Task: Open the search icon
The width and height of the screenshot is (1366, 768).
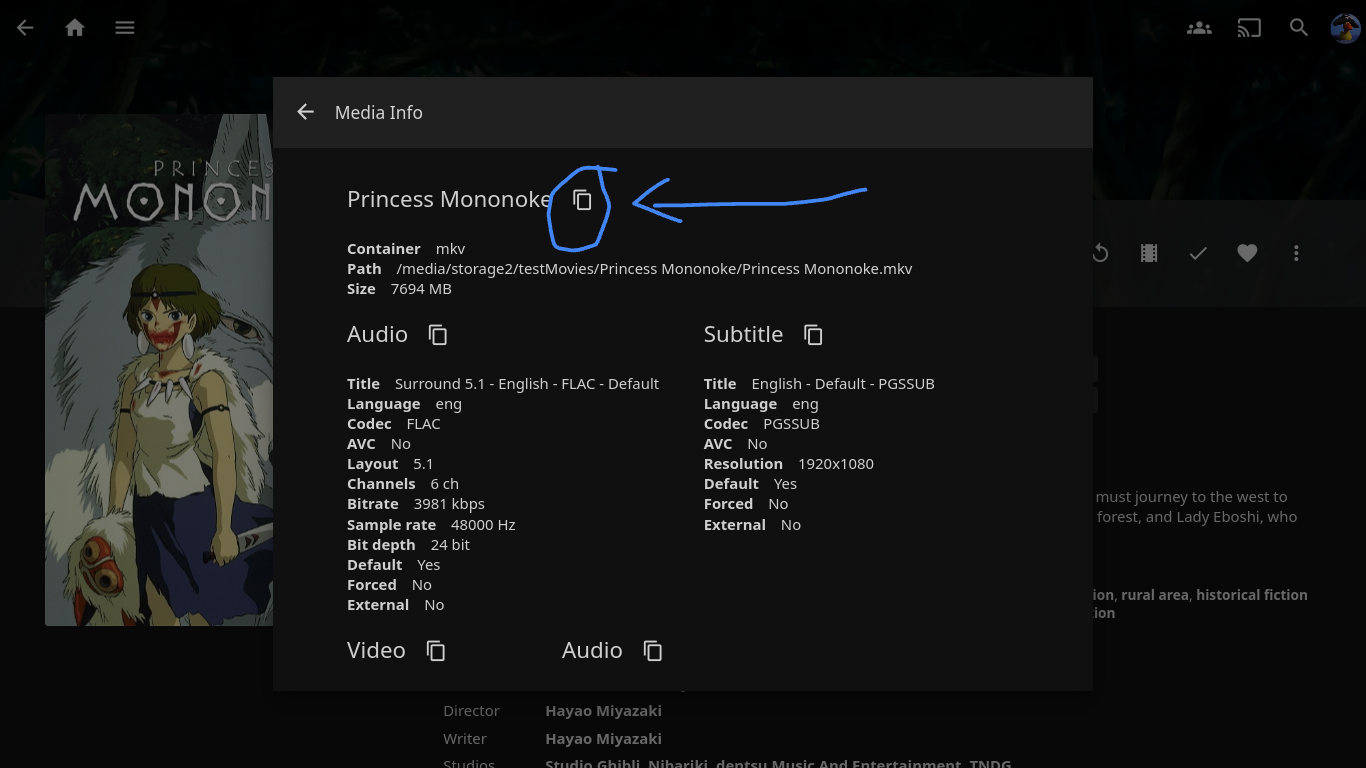Action: tap(1299, 28)
